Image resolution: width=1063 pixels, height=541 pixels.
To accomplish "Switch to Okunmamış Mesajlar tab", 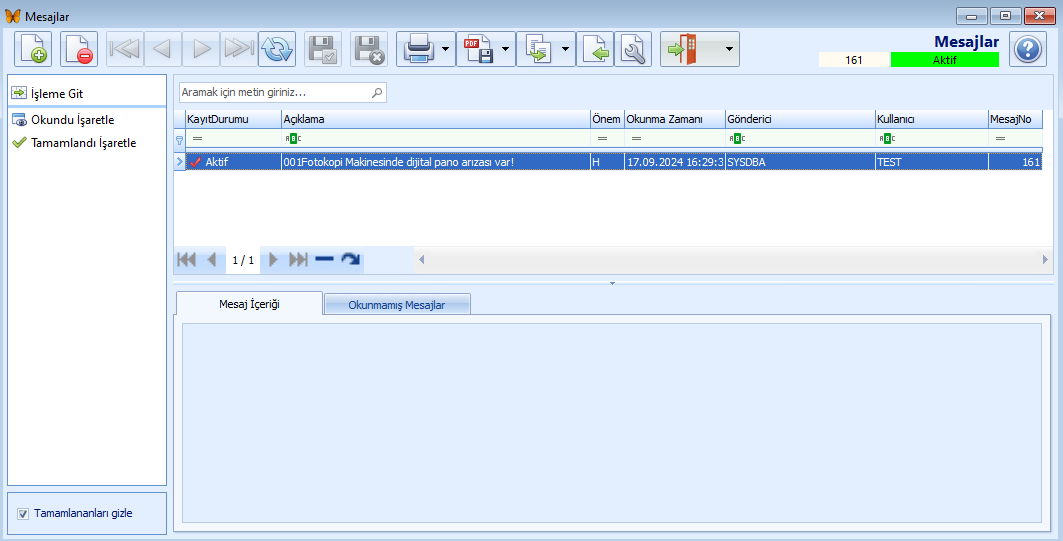I will pos(397,305).
